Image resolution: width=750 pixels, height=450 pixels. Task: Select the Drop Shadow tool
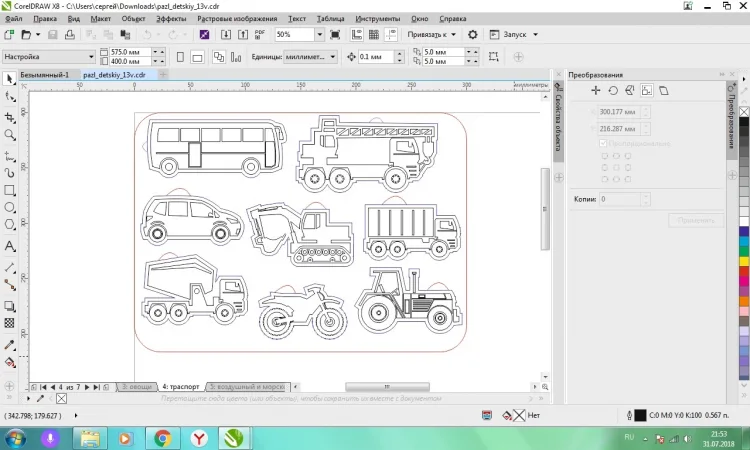click(x=10, y=306)
